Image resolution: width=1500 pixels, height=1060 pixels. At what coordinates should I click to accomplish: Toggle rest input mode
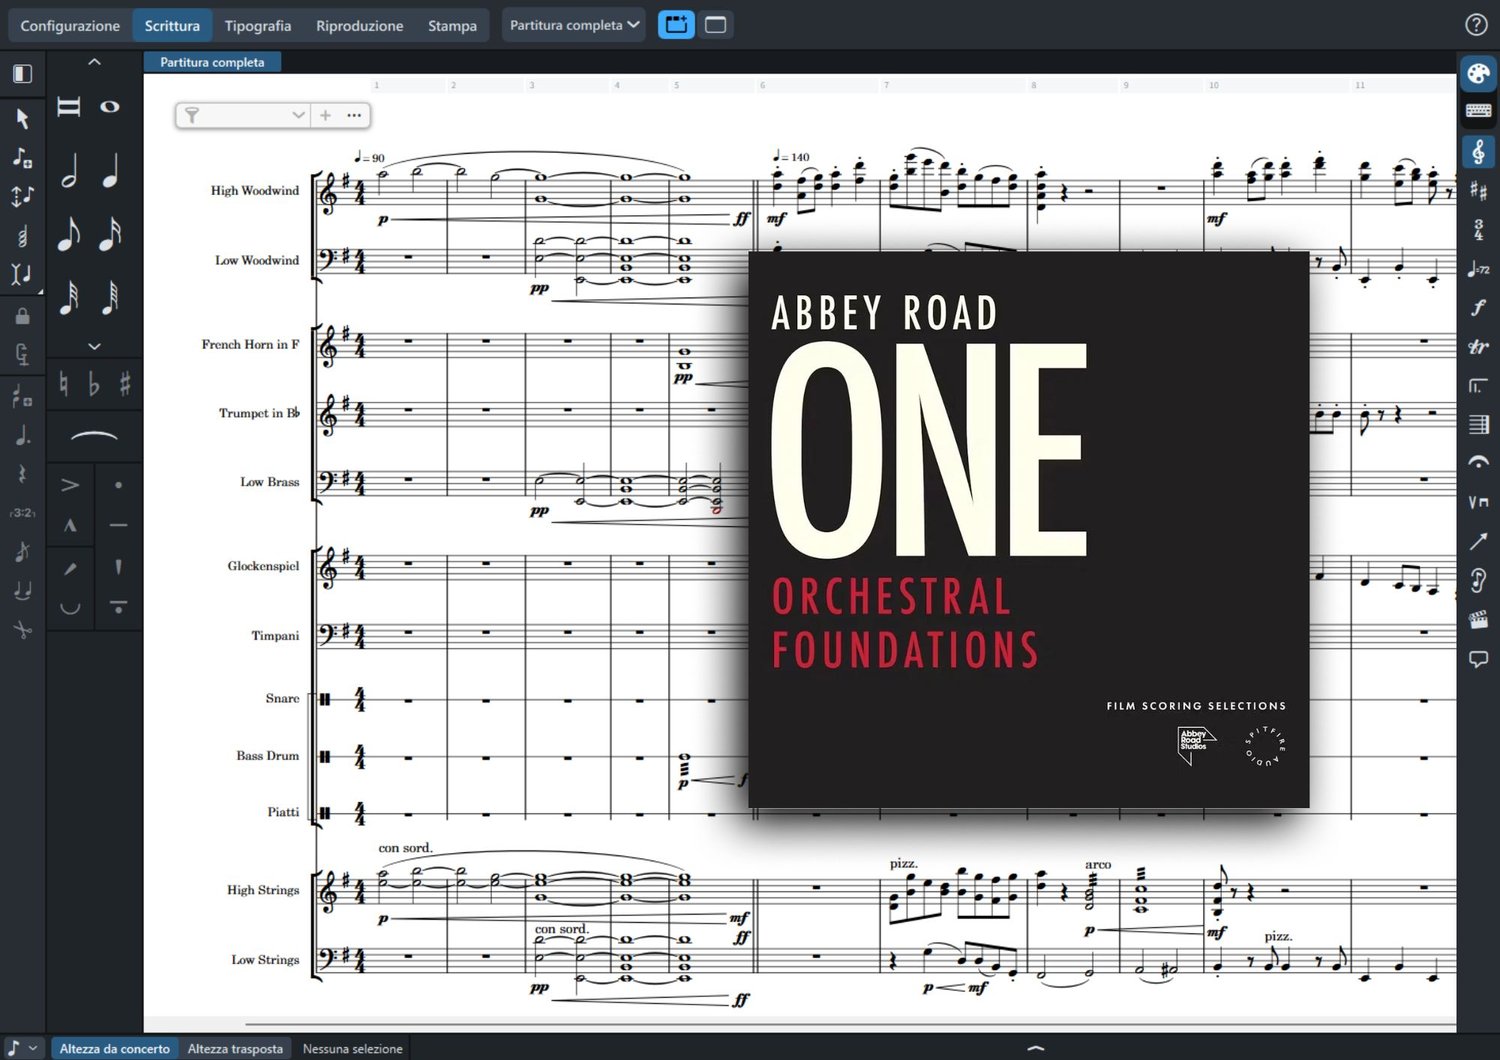pyautogui.click(x=22, y=474)
